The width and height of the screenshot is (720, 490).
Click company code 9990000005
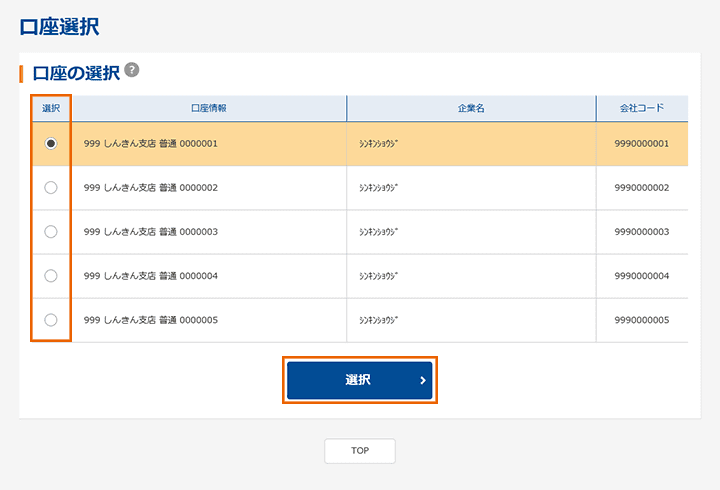pos(641,320)
